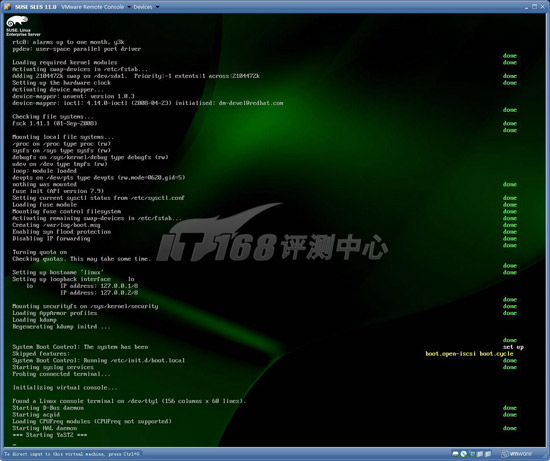550x461 pixels.
Task: Click the "SUSE SLES 11.0" window title
Action: [35, 7]
